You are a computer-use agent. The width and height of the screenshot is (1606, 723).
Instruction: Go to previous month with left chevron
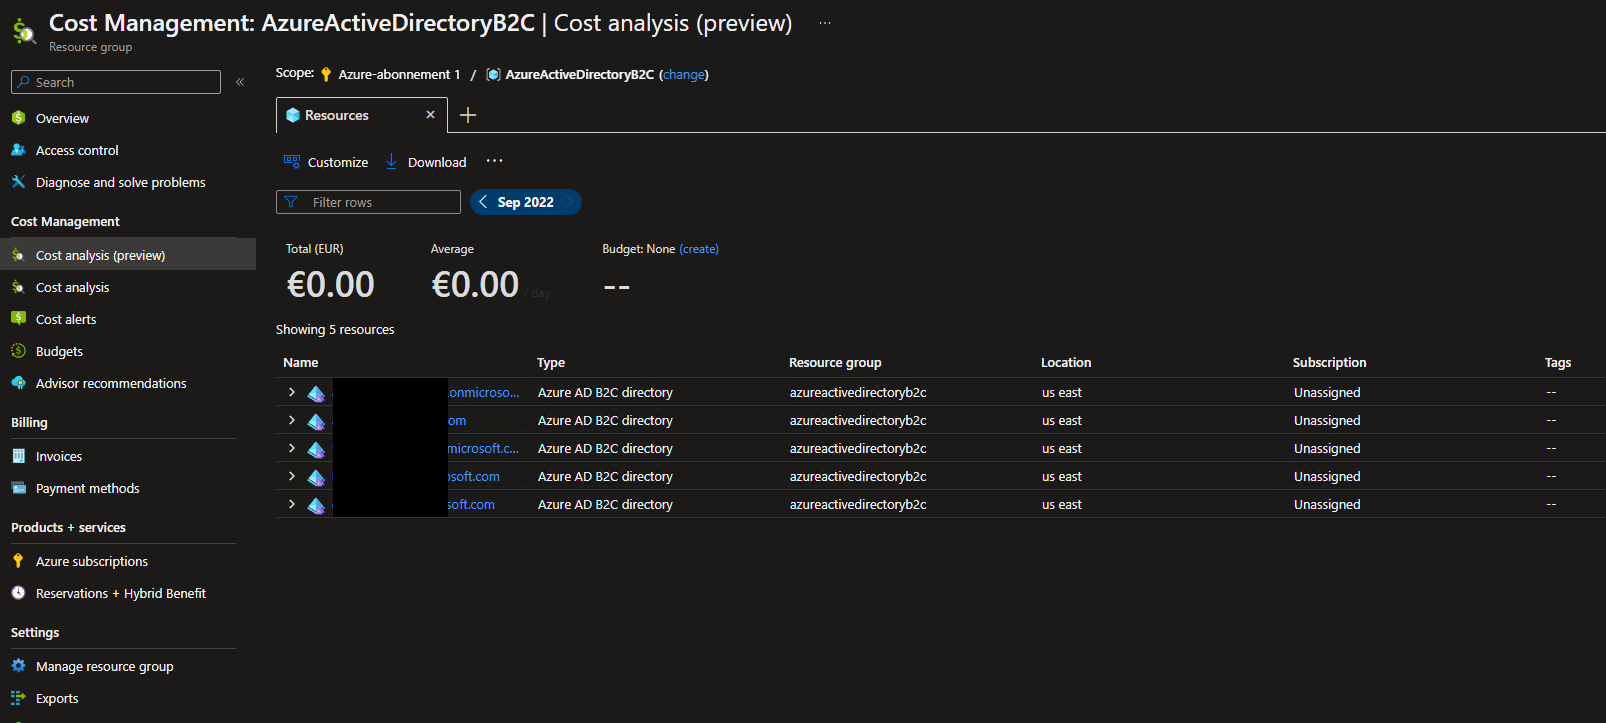point(483,202)
